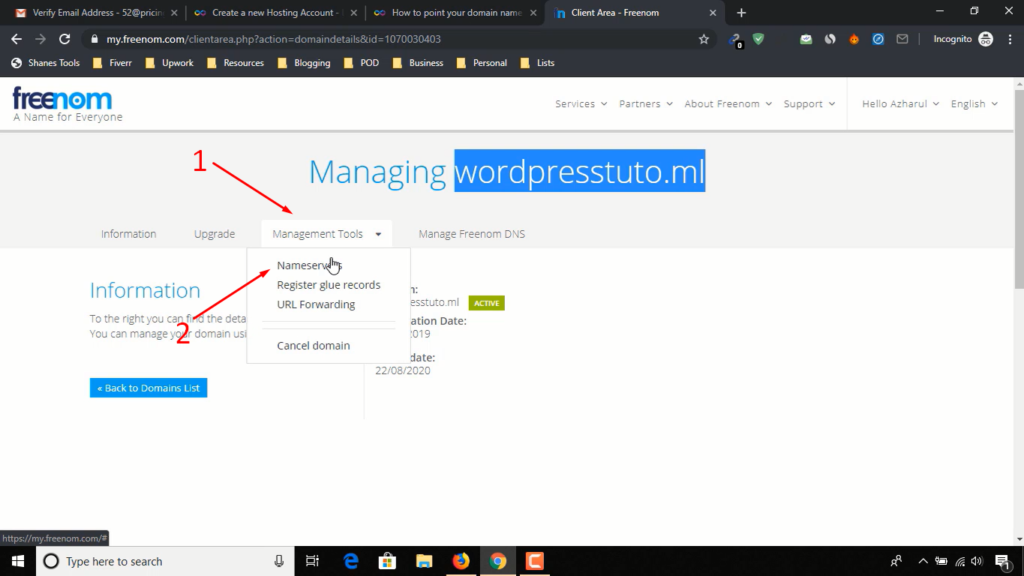Open File Explorer from taskbar
This screenshot has height=576, width=1024.
click(x=424, y=561)
